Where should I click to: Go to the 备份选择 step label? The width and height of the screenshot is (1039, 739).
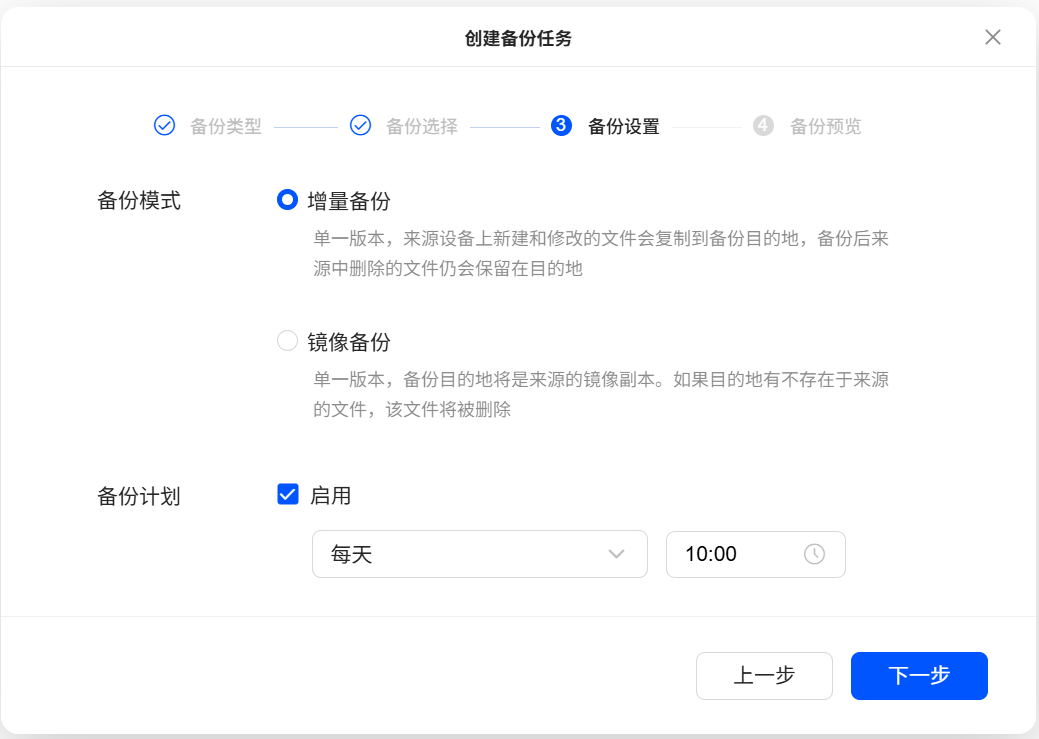click(422, 127)
